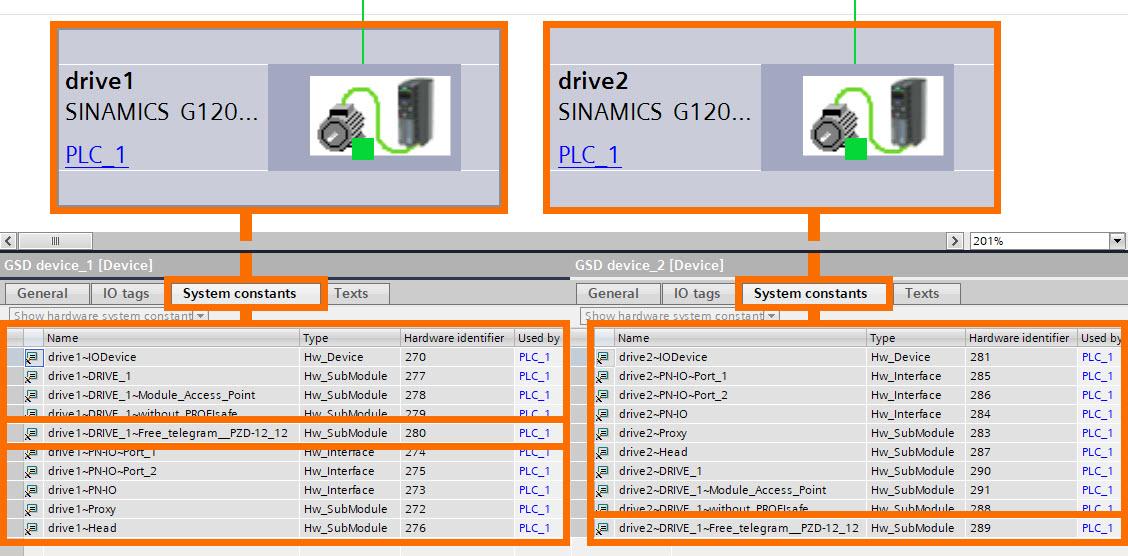Click hardware identifier 270 cell

point(457,357)
